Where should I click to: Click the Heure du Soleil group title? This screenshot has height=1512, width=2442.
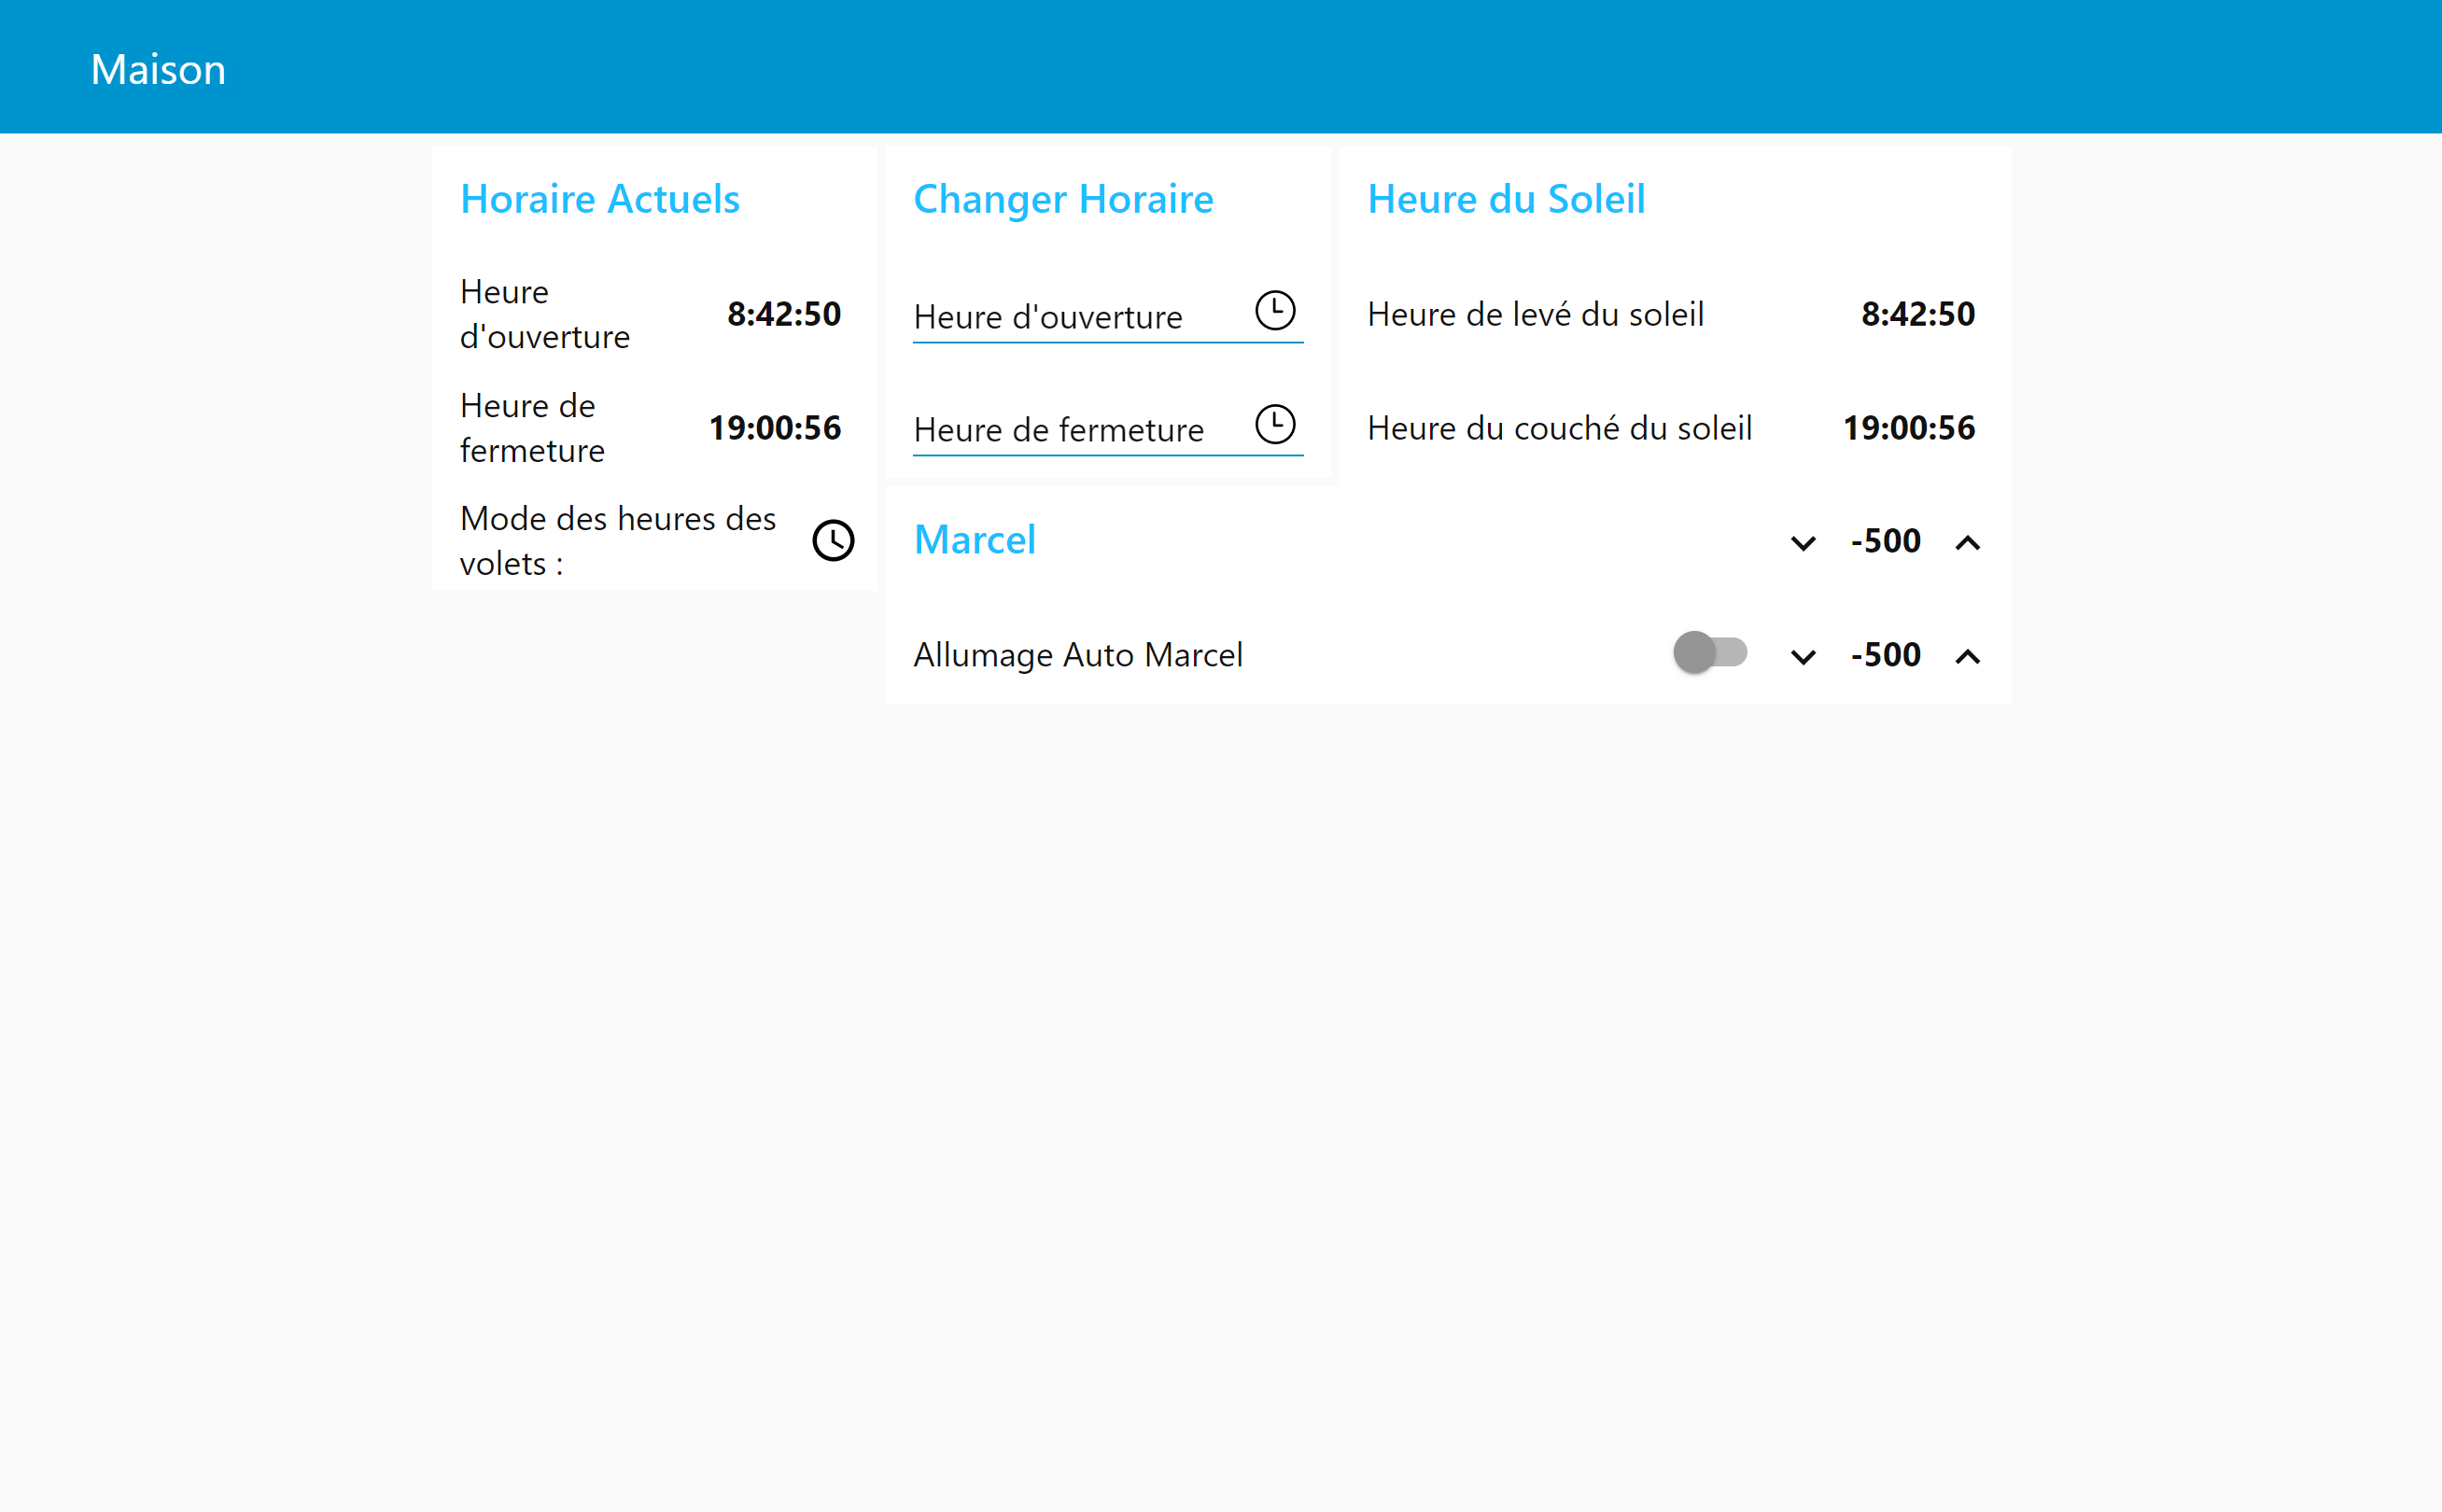(x=1506, y=199)
